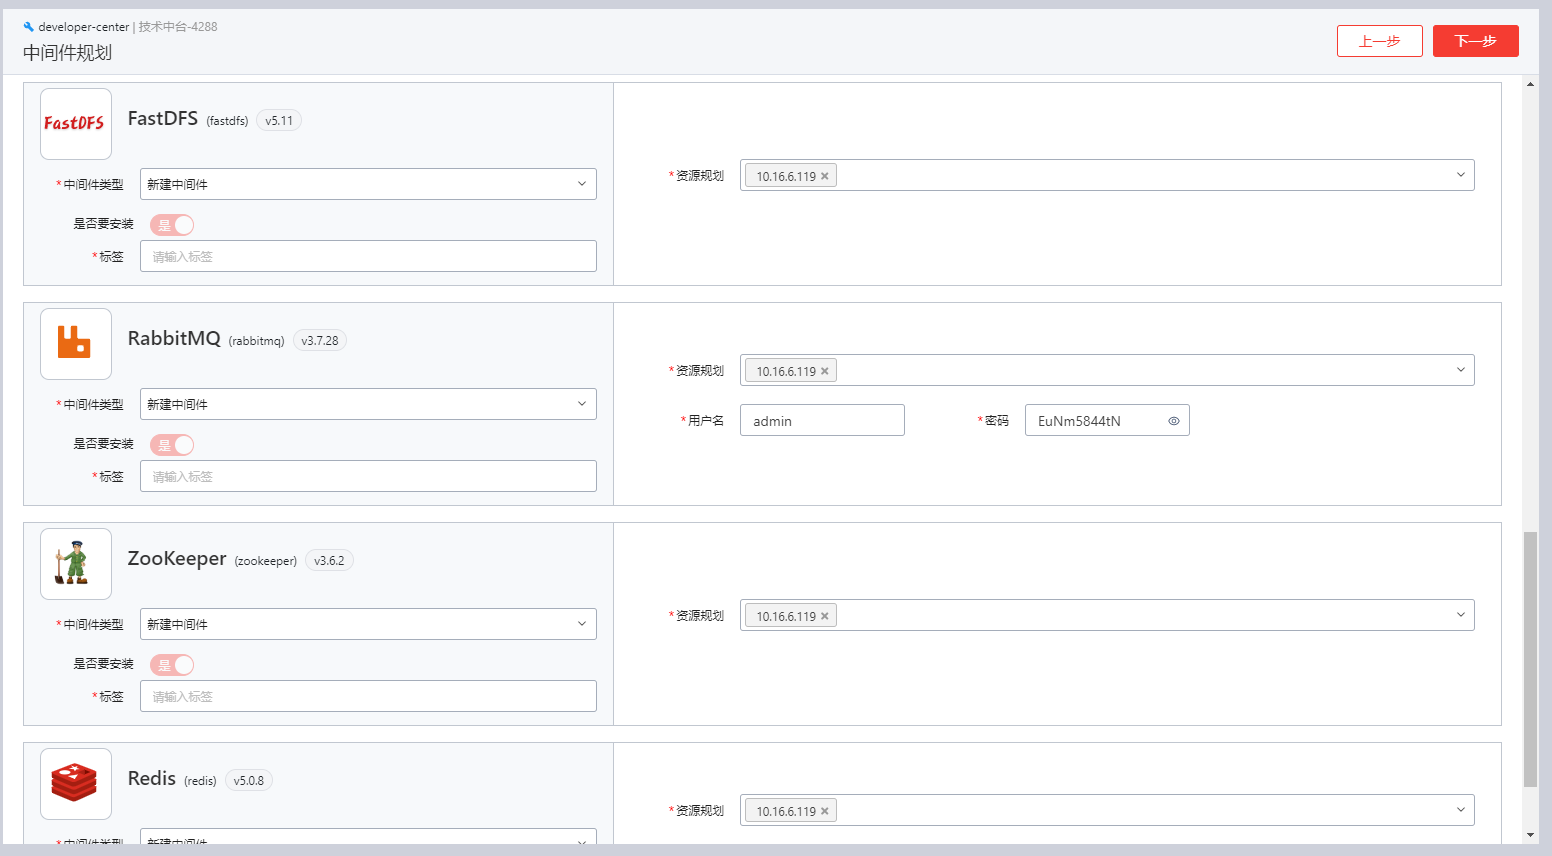Show RabbitMQ password with eye icon
Viewport: 1552px width, 856px height.
click(x=1174, y=421)
